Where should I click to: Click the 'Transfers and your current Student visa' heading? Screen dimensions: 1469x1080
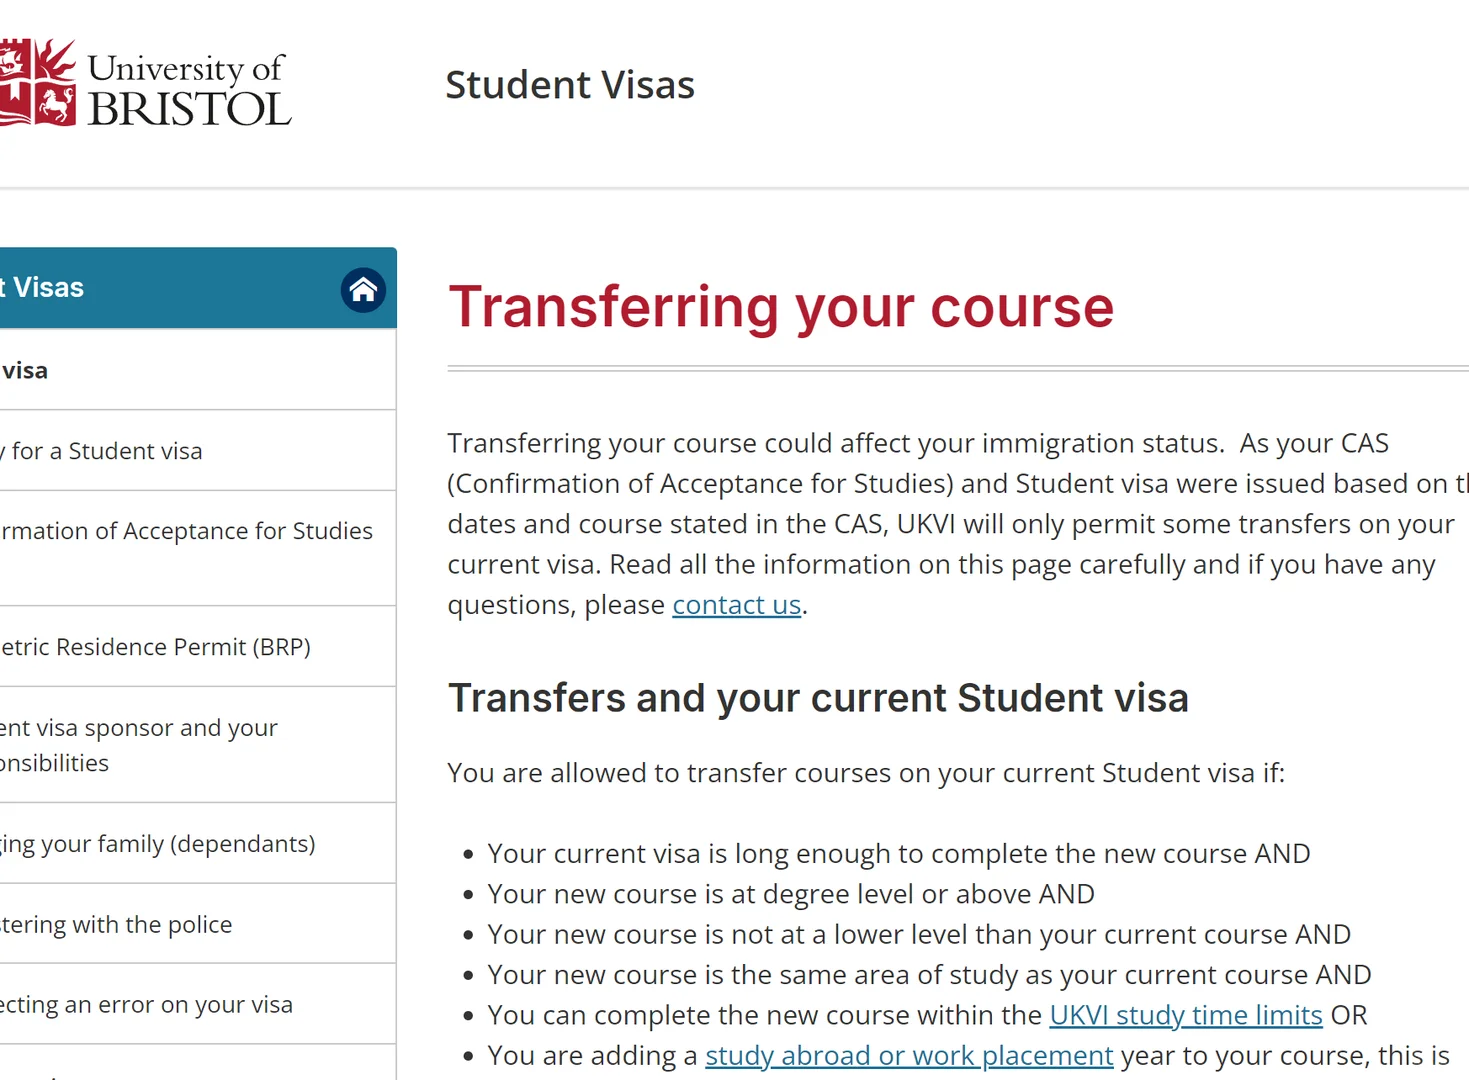click(818, 698)
